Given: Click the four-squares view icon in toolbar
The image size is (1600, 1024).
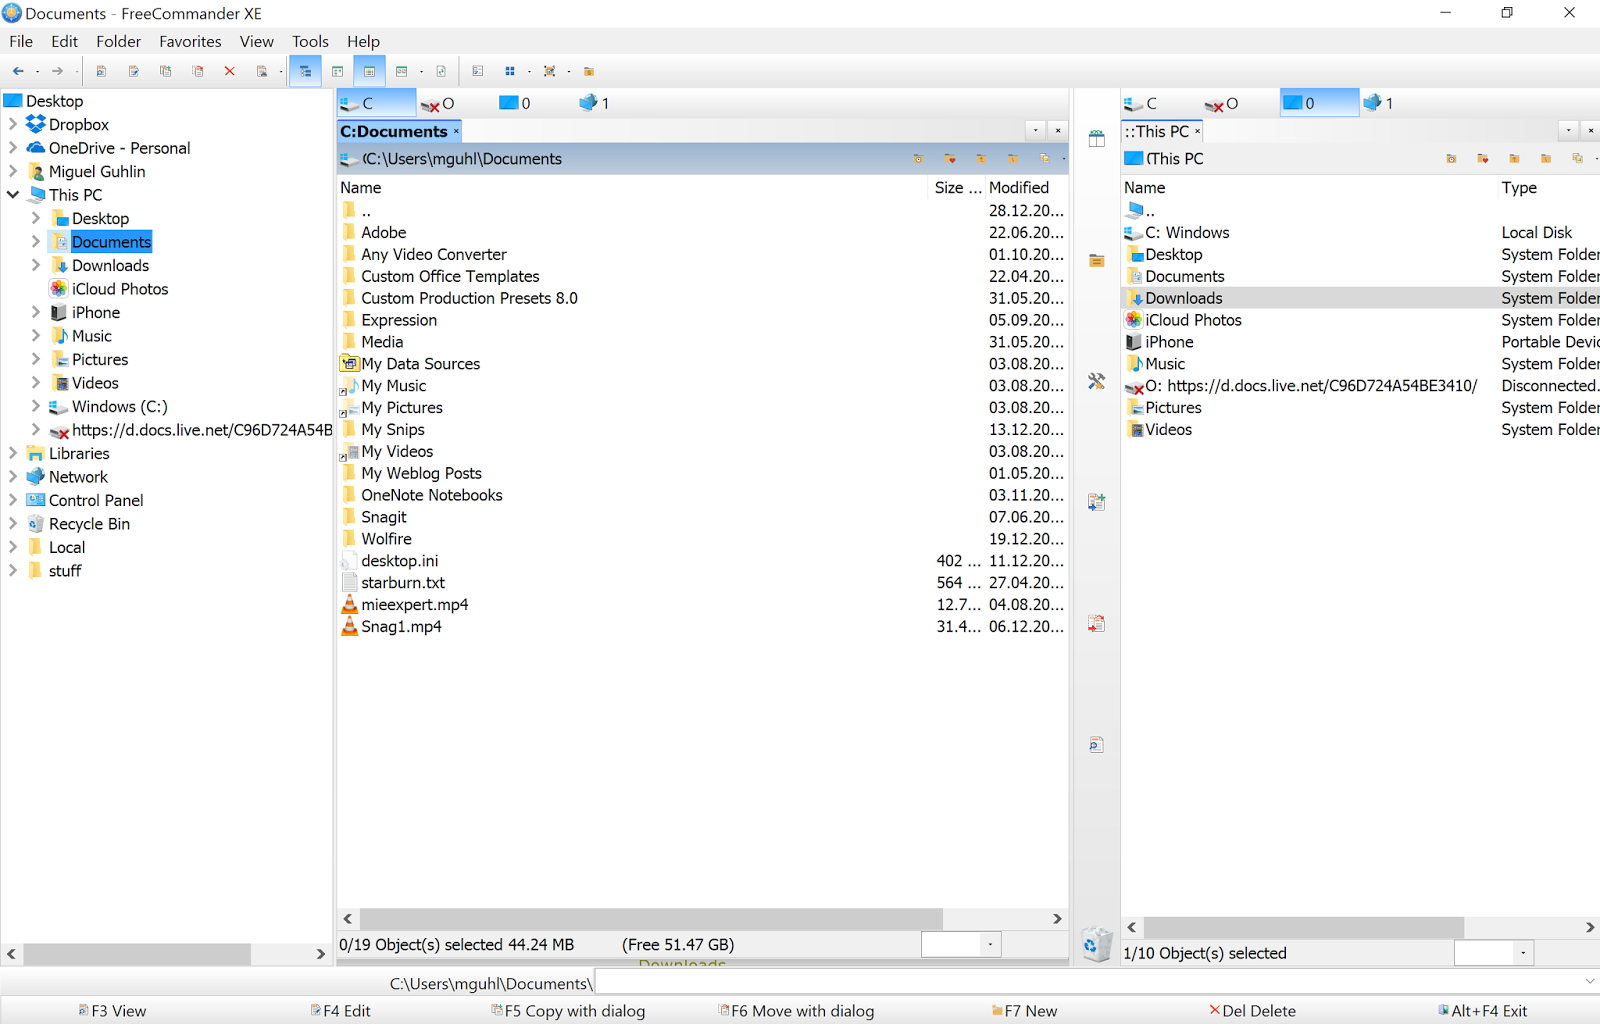Looking at the screenshot, I should [510, 71].
